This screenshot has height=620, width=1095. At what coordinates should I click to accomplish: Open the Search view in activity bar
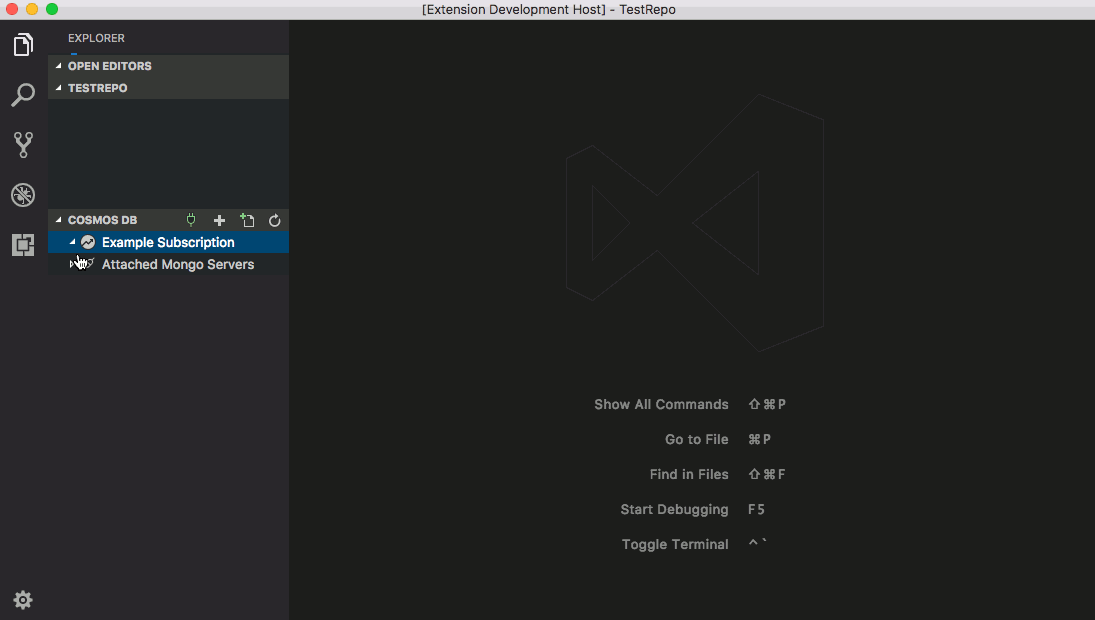click(23, 95)
